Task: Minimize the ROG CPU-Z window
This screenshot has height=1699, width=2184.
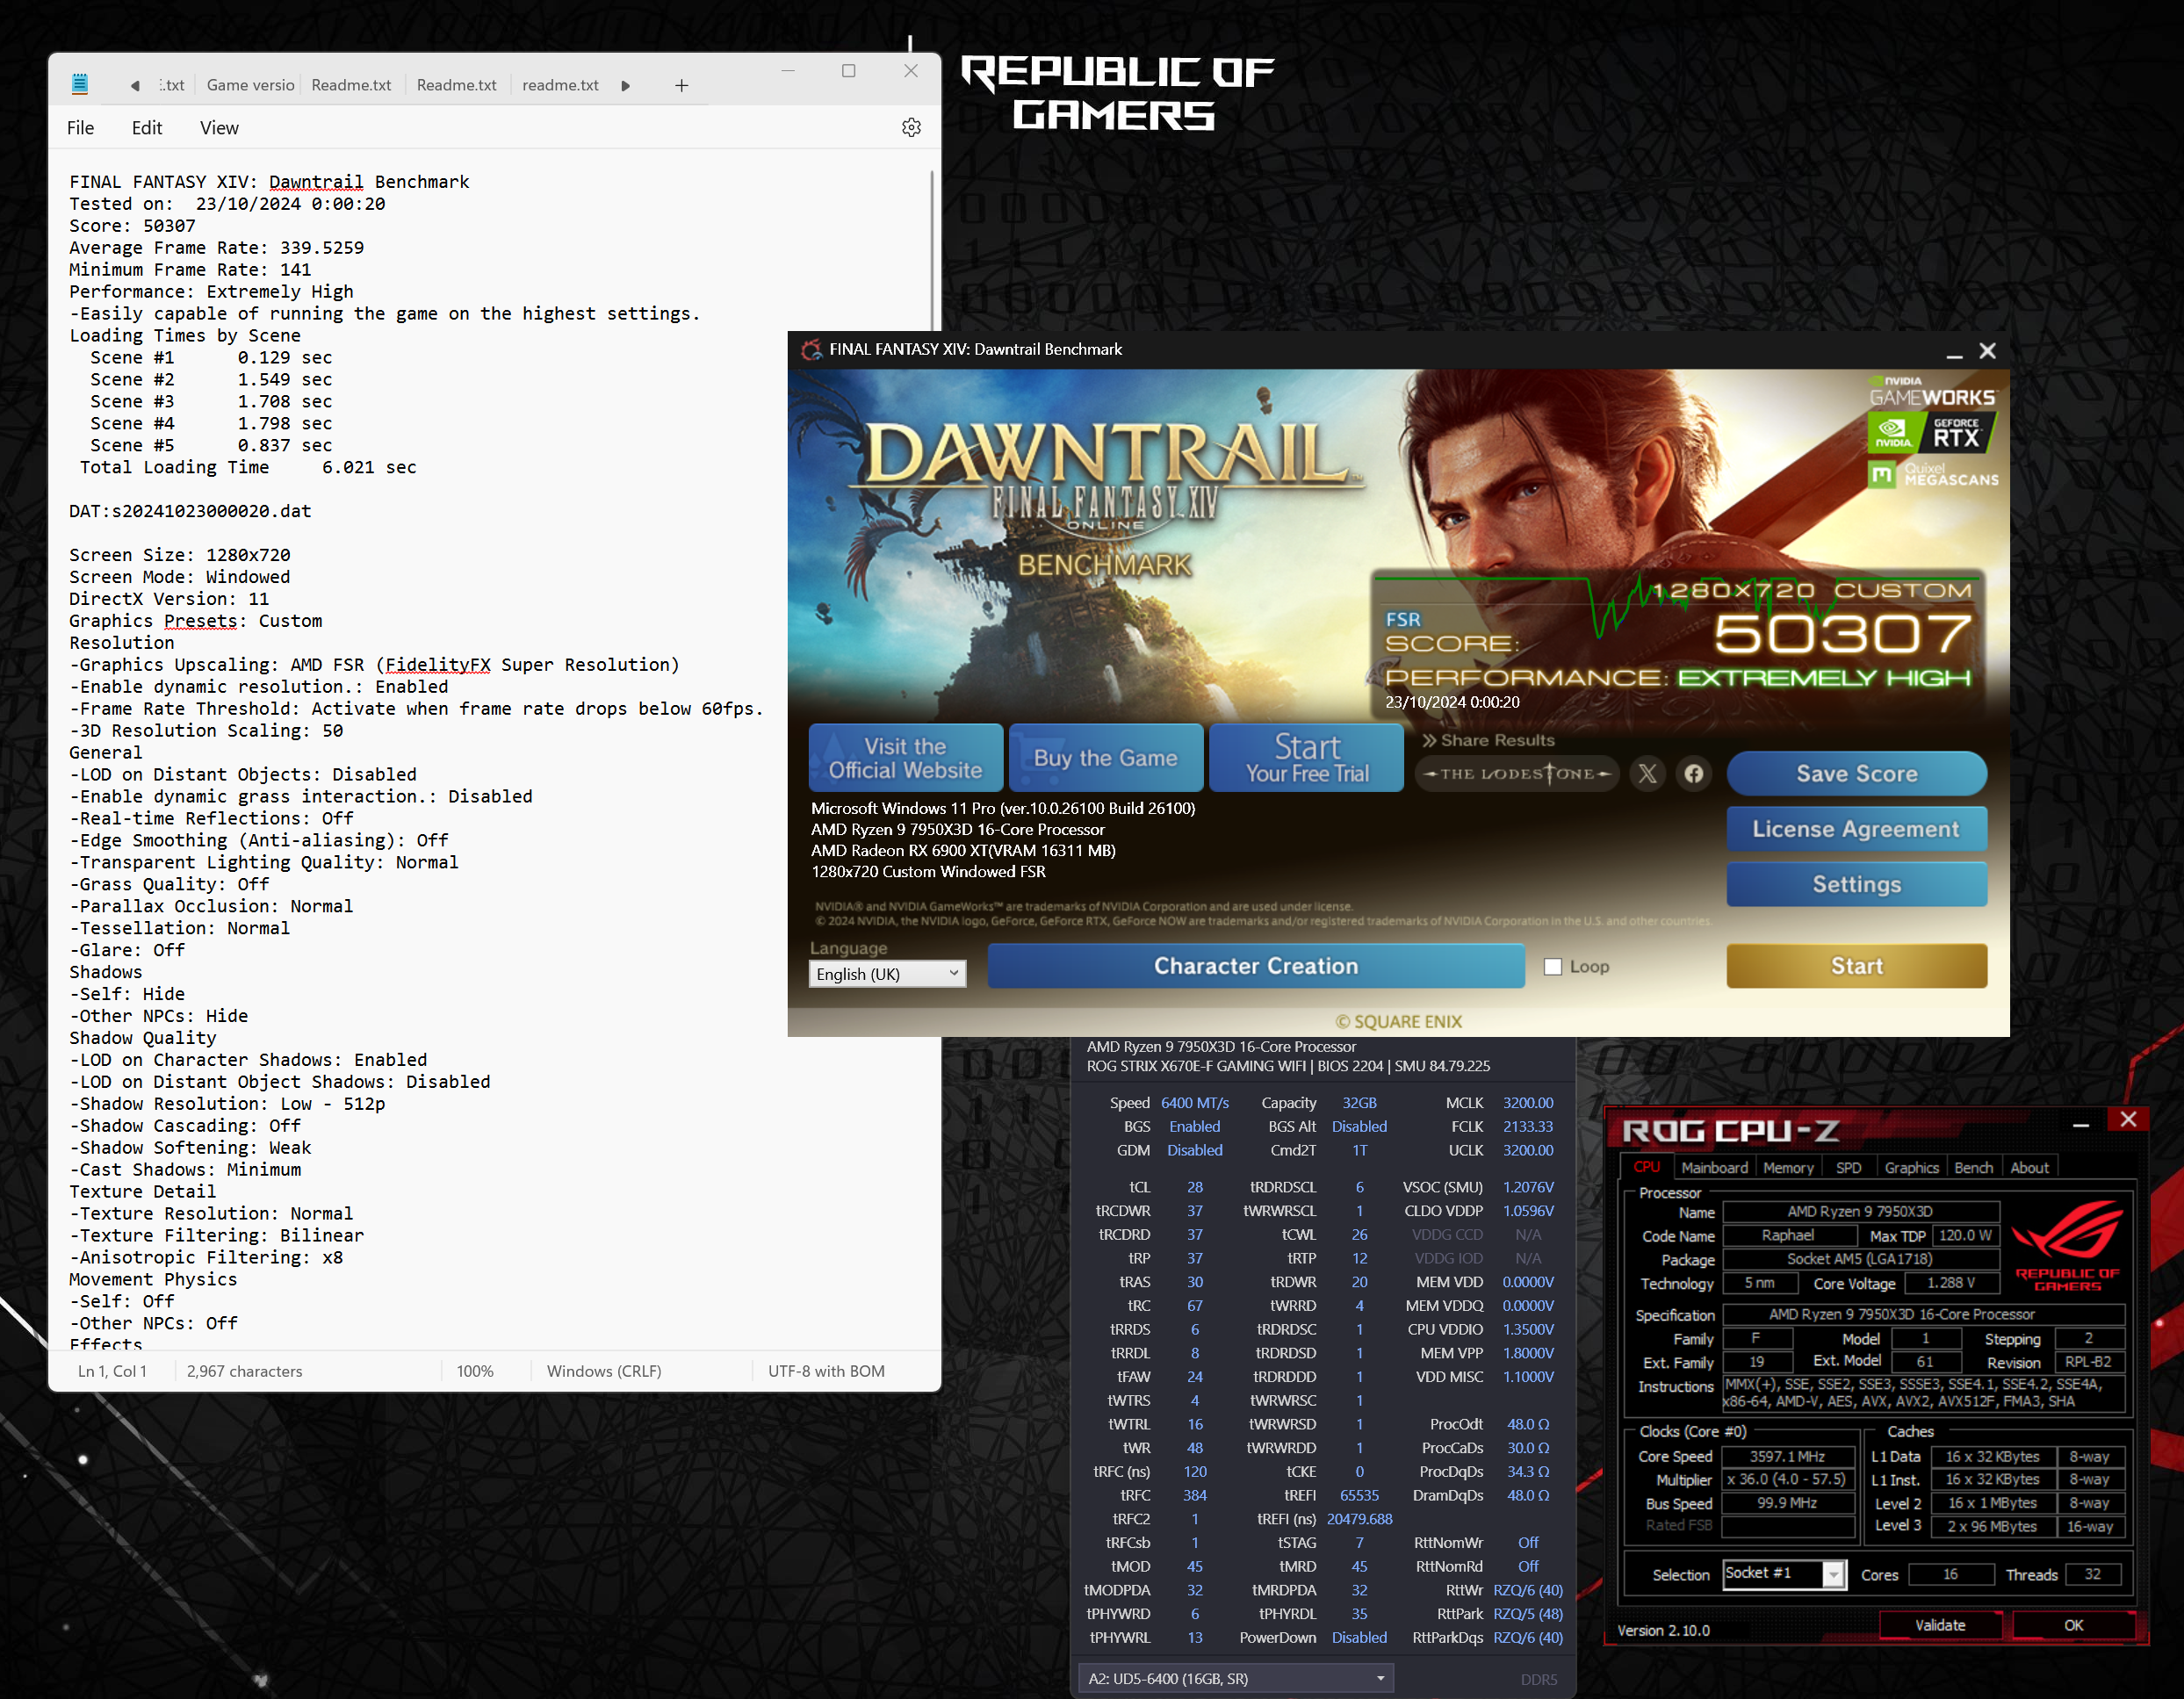Action: coord(2081,1125)
